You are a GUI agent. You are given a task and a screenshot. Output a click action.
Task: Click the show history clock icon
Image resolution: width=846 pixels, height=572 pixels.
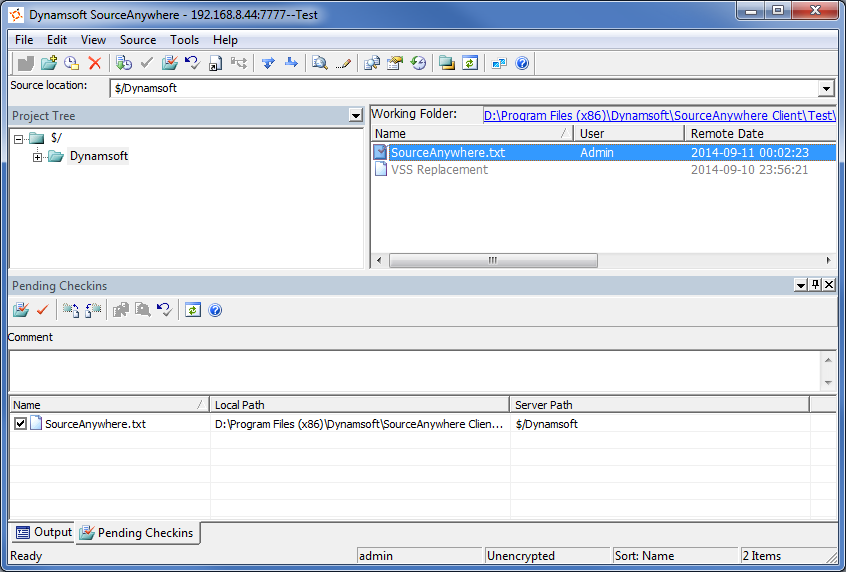(x=418, y=63)
